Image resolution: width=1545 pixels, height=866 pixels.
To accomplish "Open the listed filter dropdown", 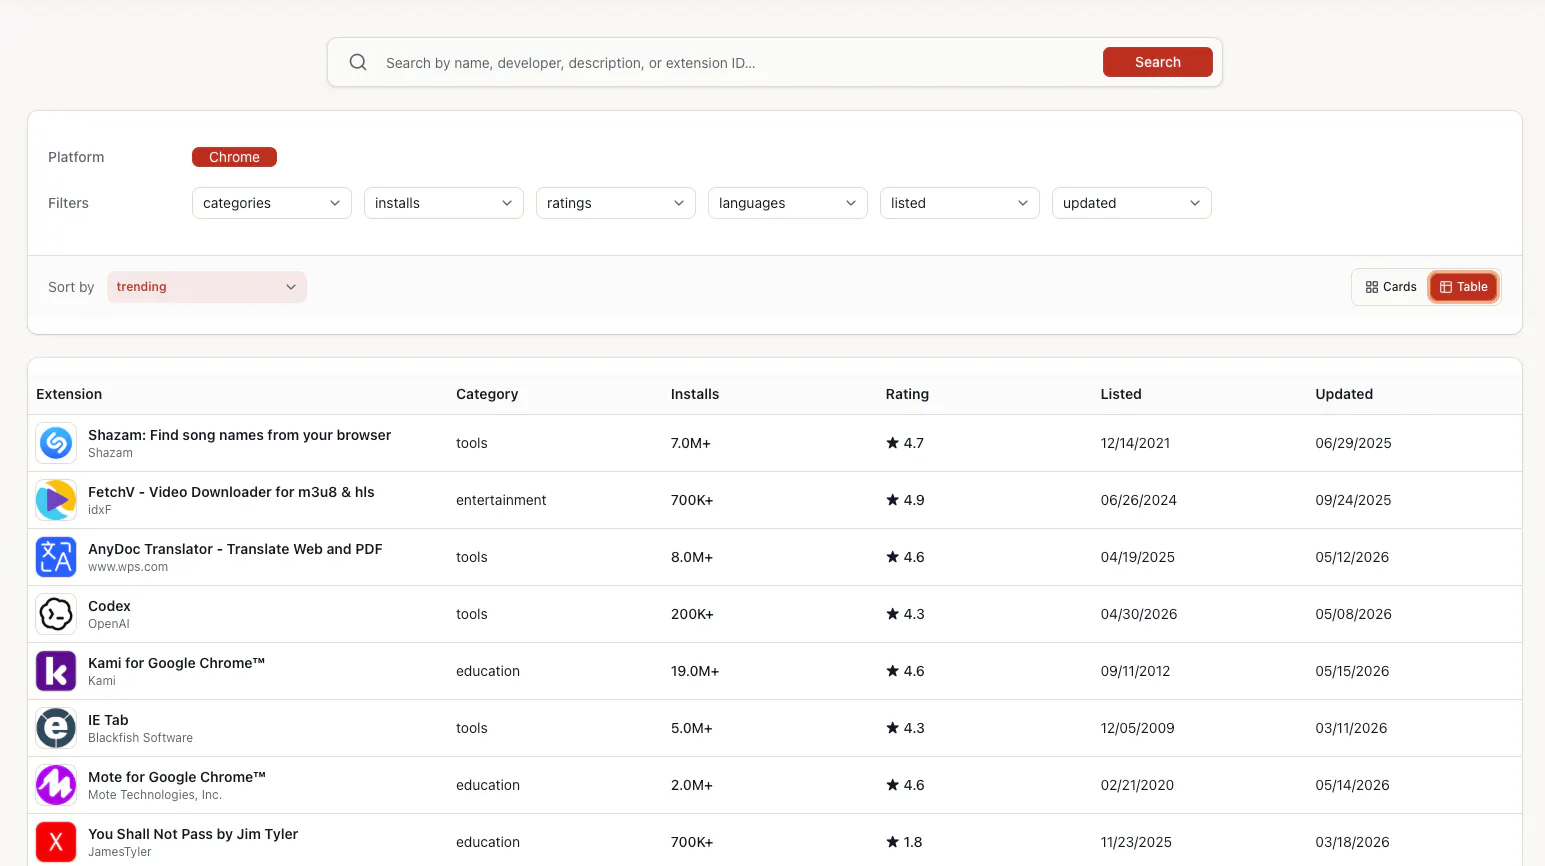I will [960, 203].
